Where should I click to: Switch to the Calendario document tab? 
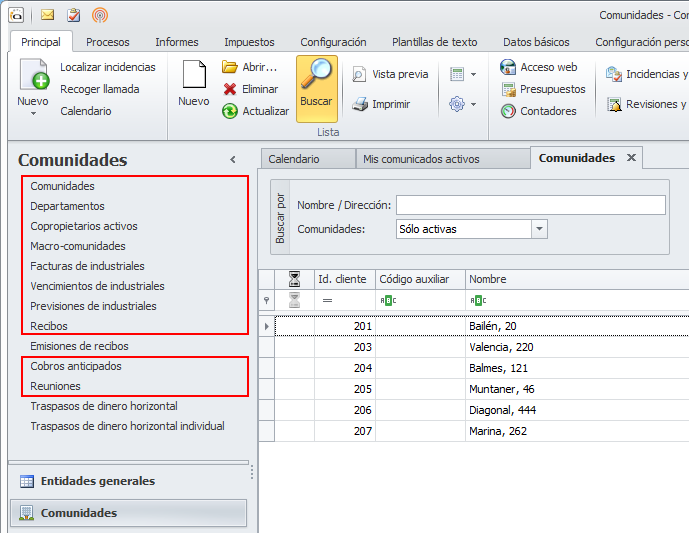(x=308, y=159)
